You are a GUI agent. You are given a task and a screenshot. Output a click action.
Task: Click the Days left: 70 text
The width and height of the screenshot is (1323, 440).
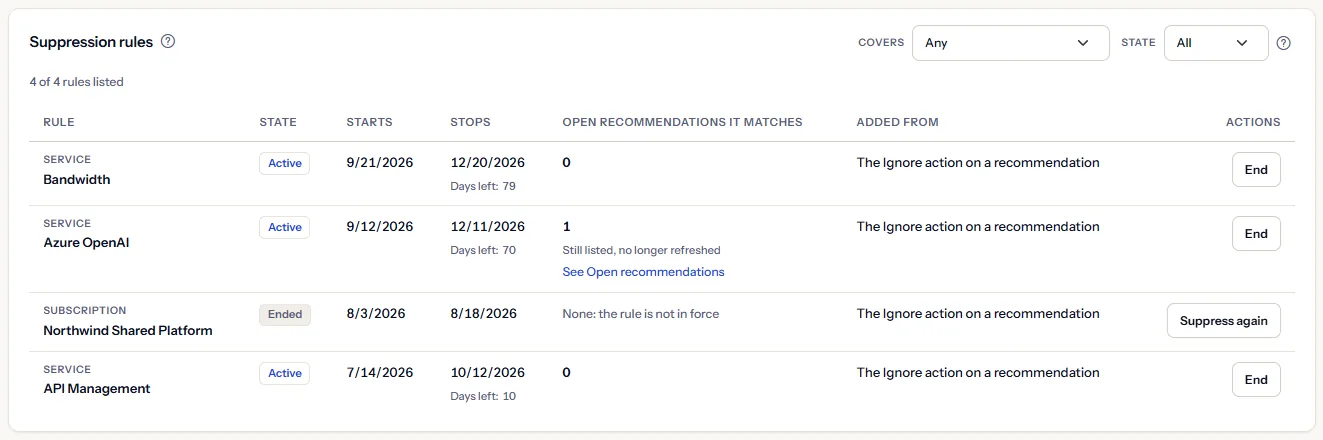(483, 251)
